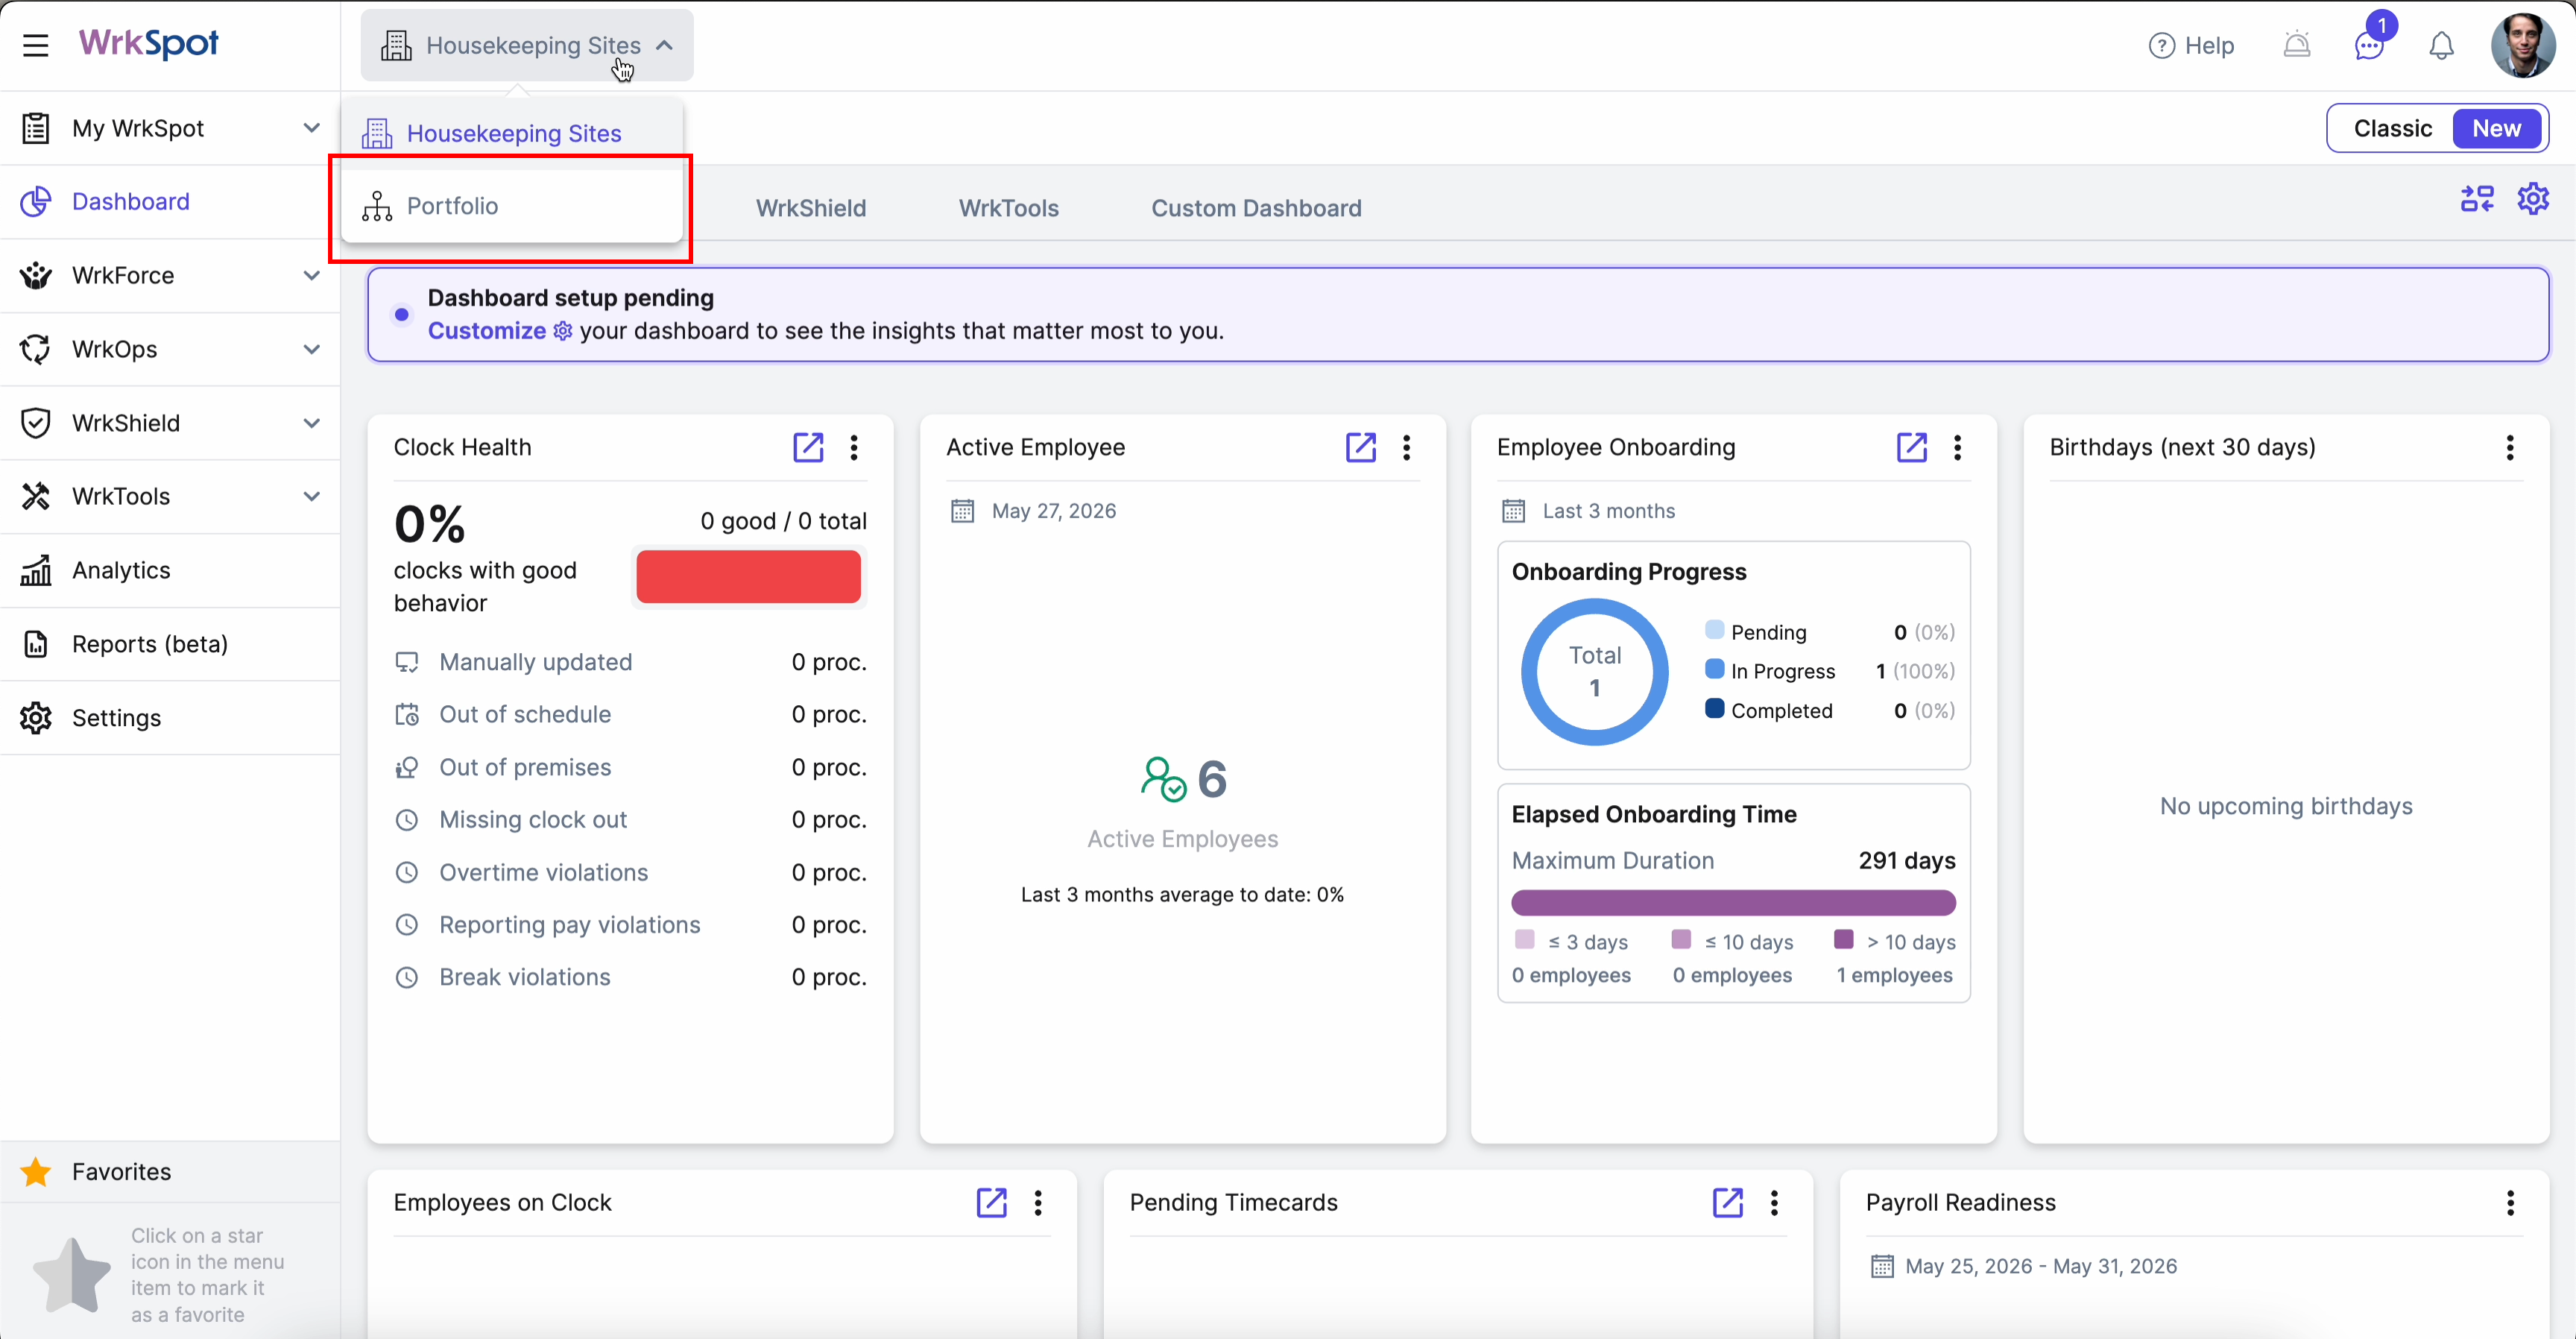
Task: Click the rearrange widgets icon
Action: pos(2477,198)
